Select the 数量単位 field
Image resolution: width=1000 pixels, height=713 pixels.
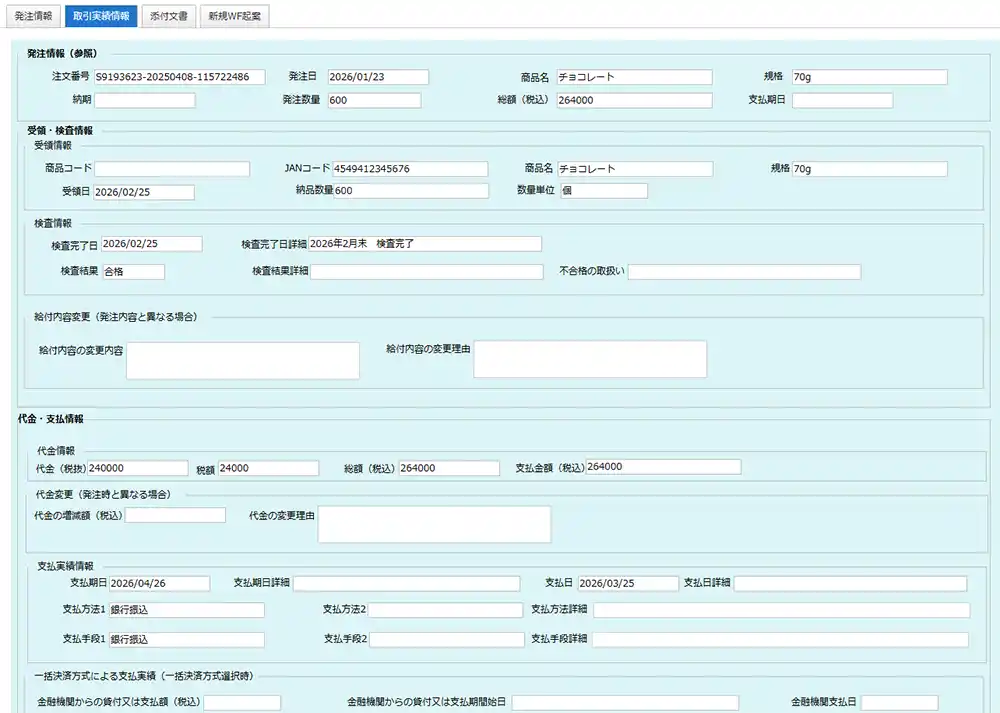coord(603,191)
